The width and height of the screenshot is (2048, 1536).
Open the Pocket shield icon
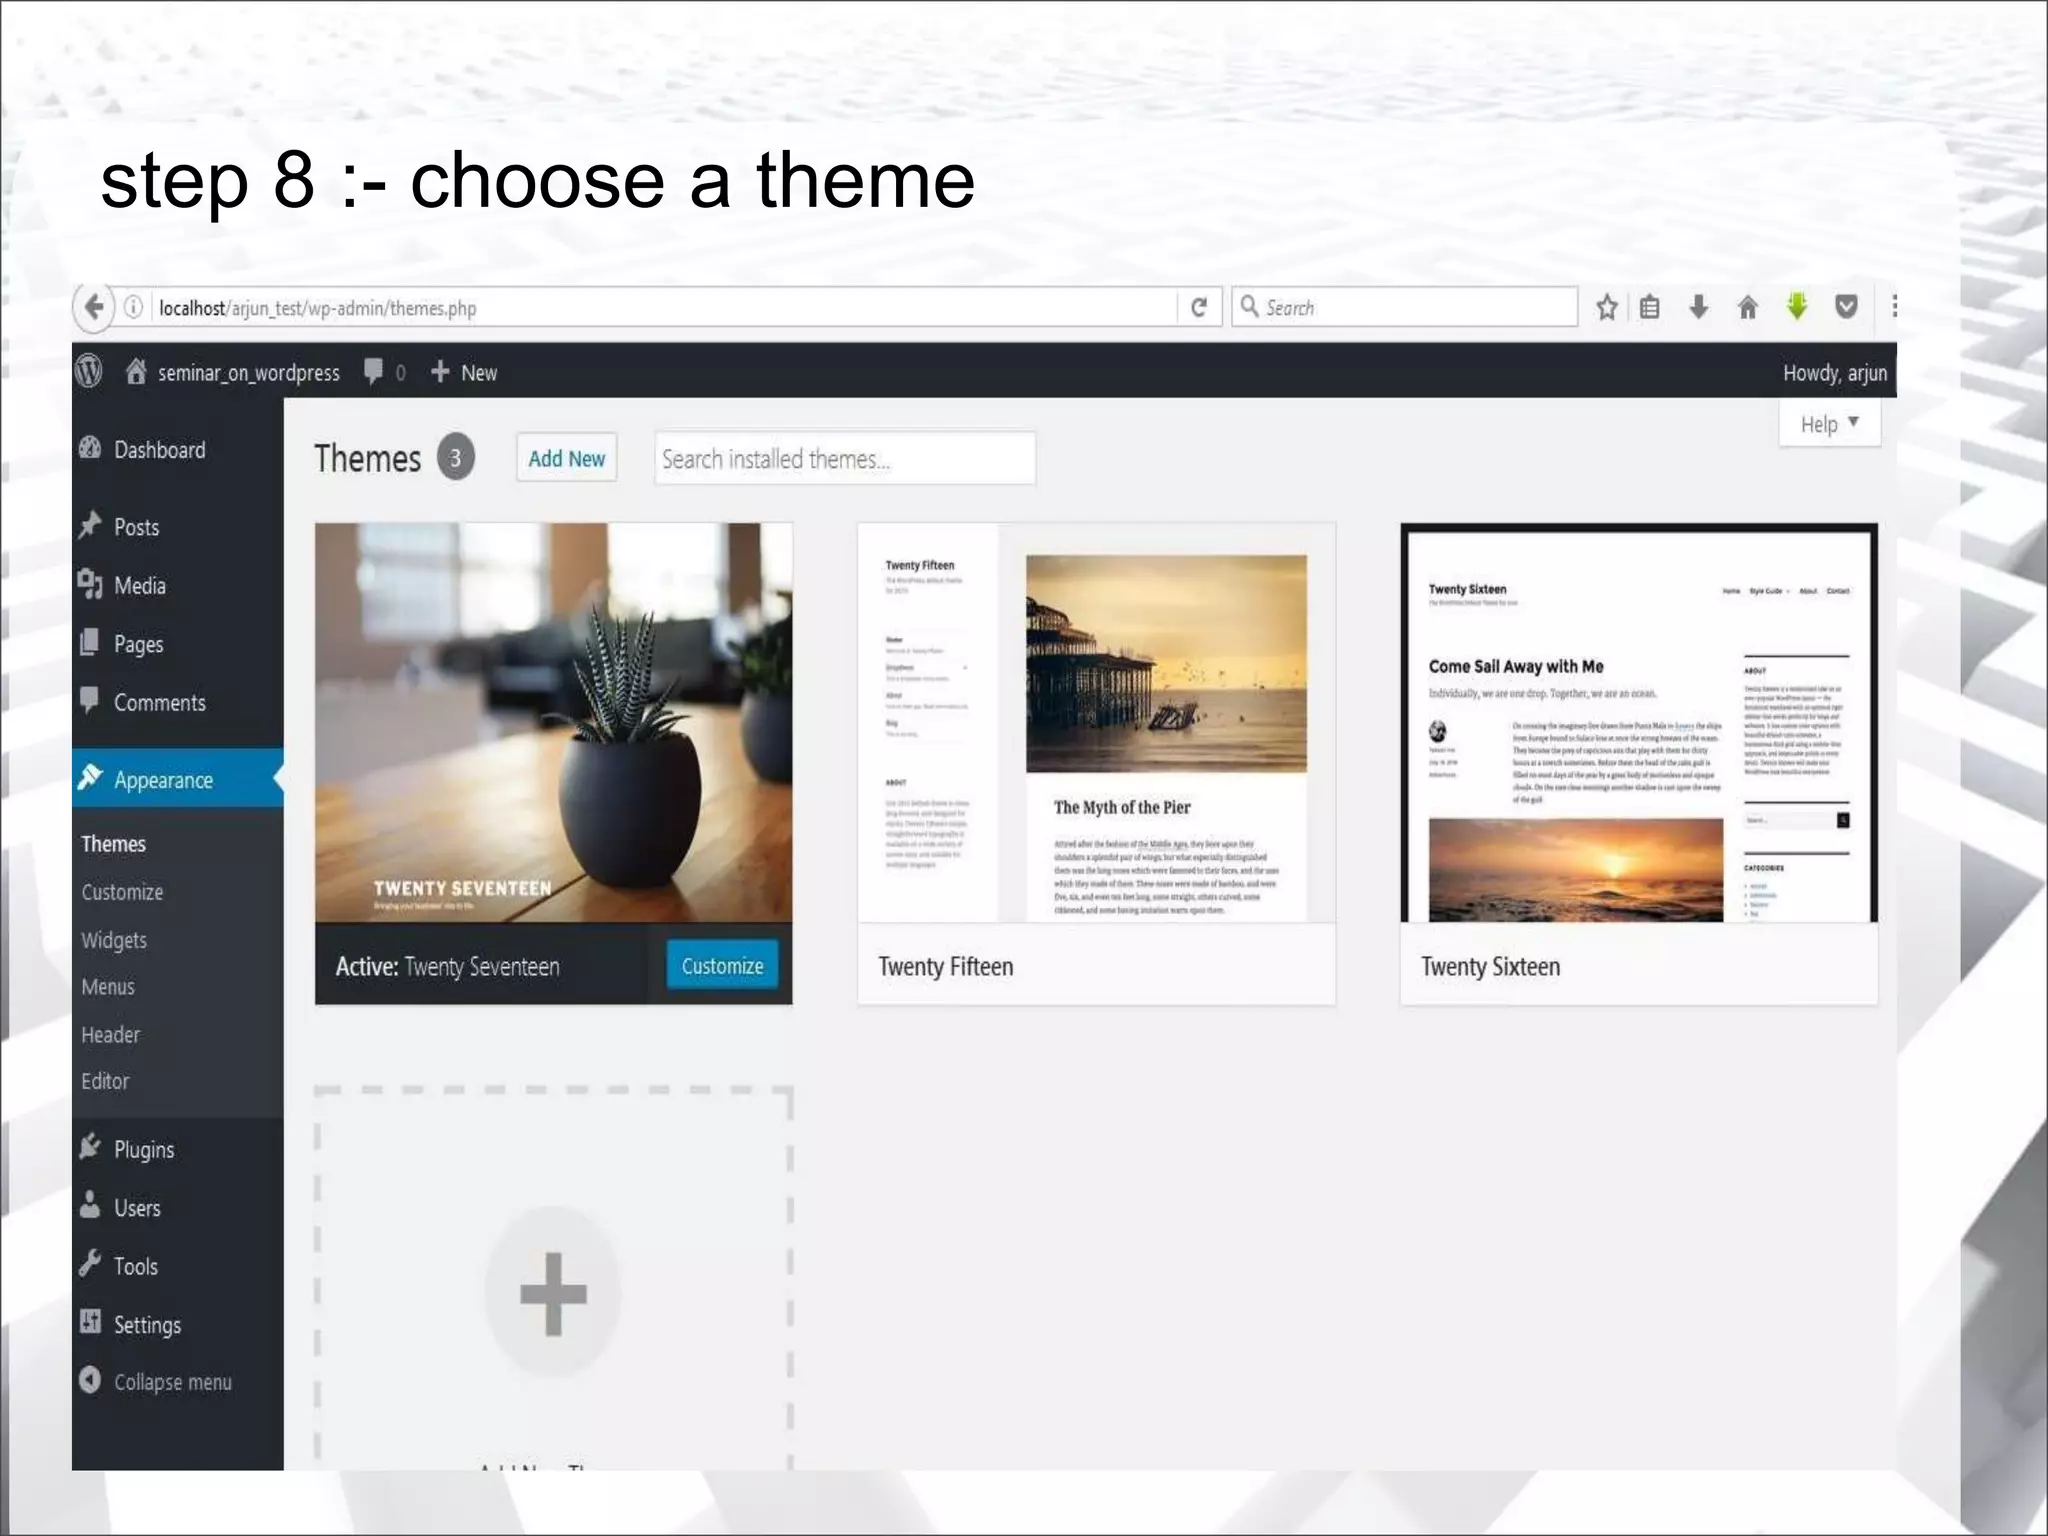1846,307
